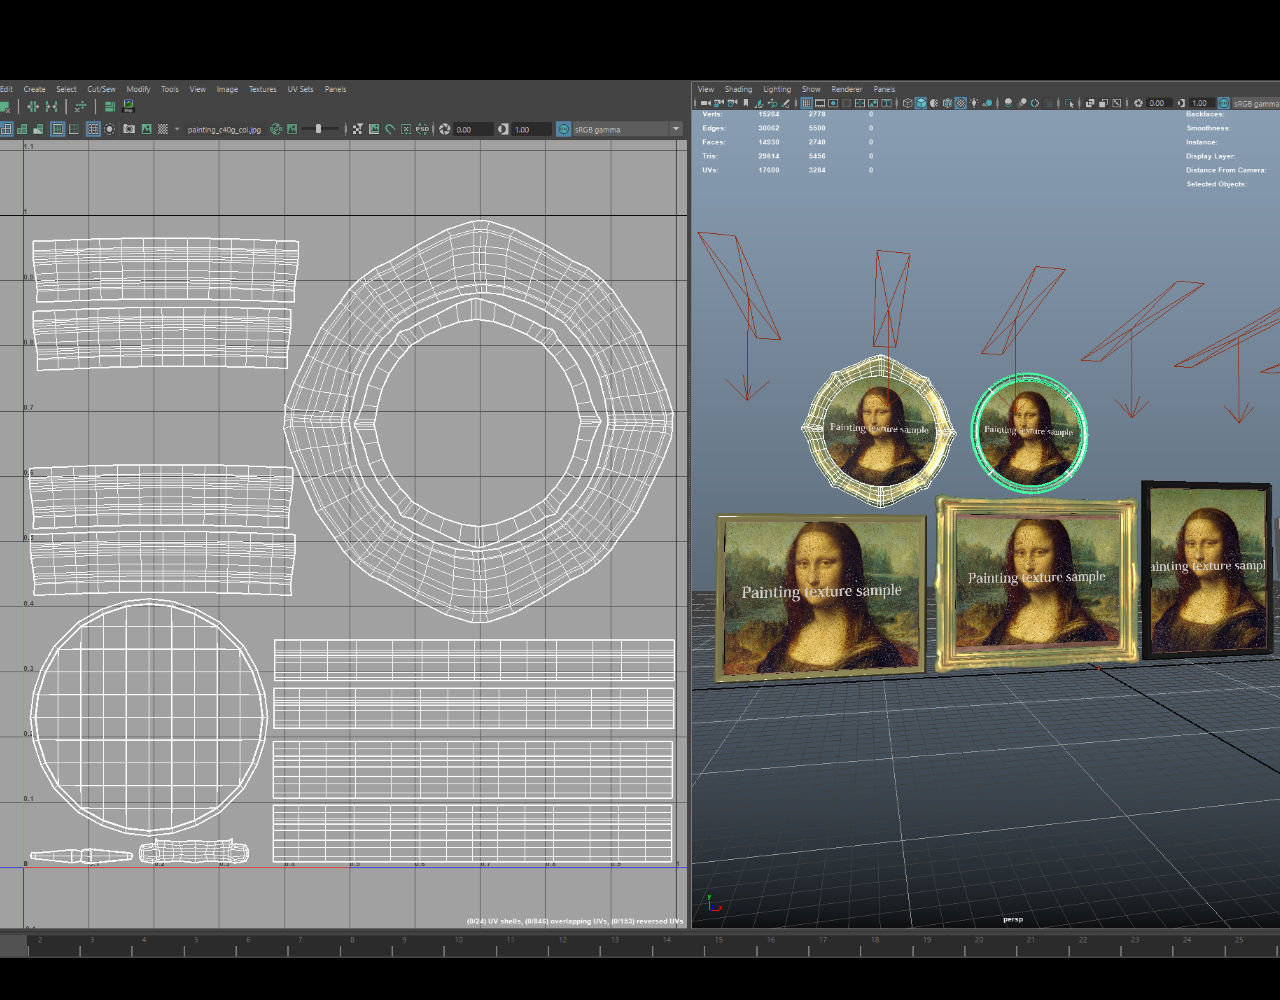Click UV Editor gamma field showing 1.00

[531, 129]
